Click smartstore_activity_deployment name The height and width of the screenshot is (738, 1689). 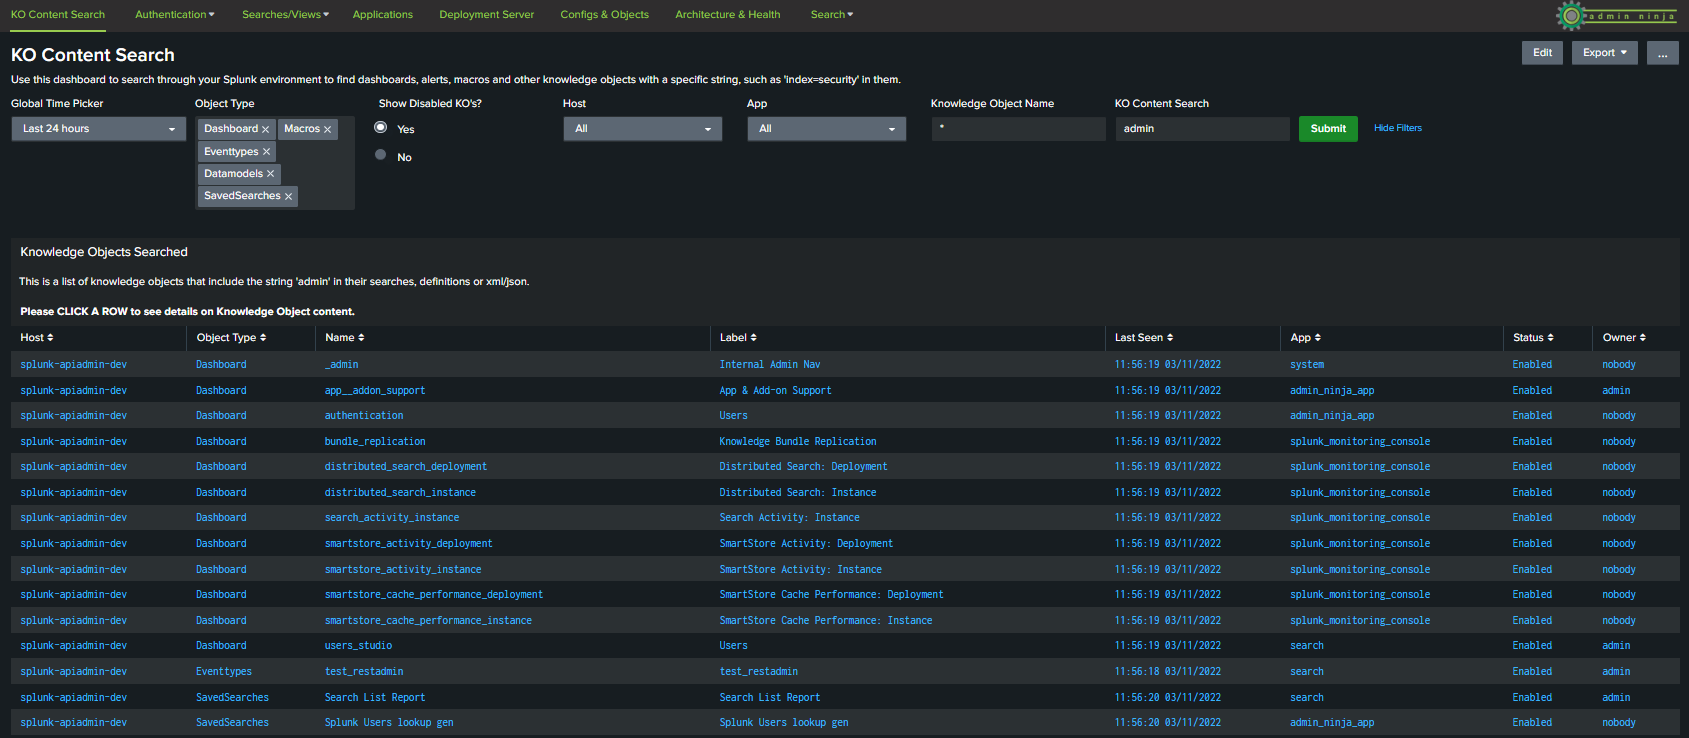pyautogui.click(x=409, y=544)
